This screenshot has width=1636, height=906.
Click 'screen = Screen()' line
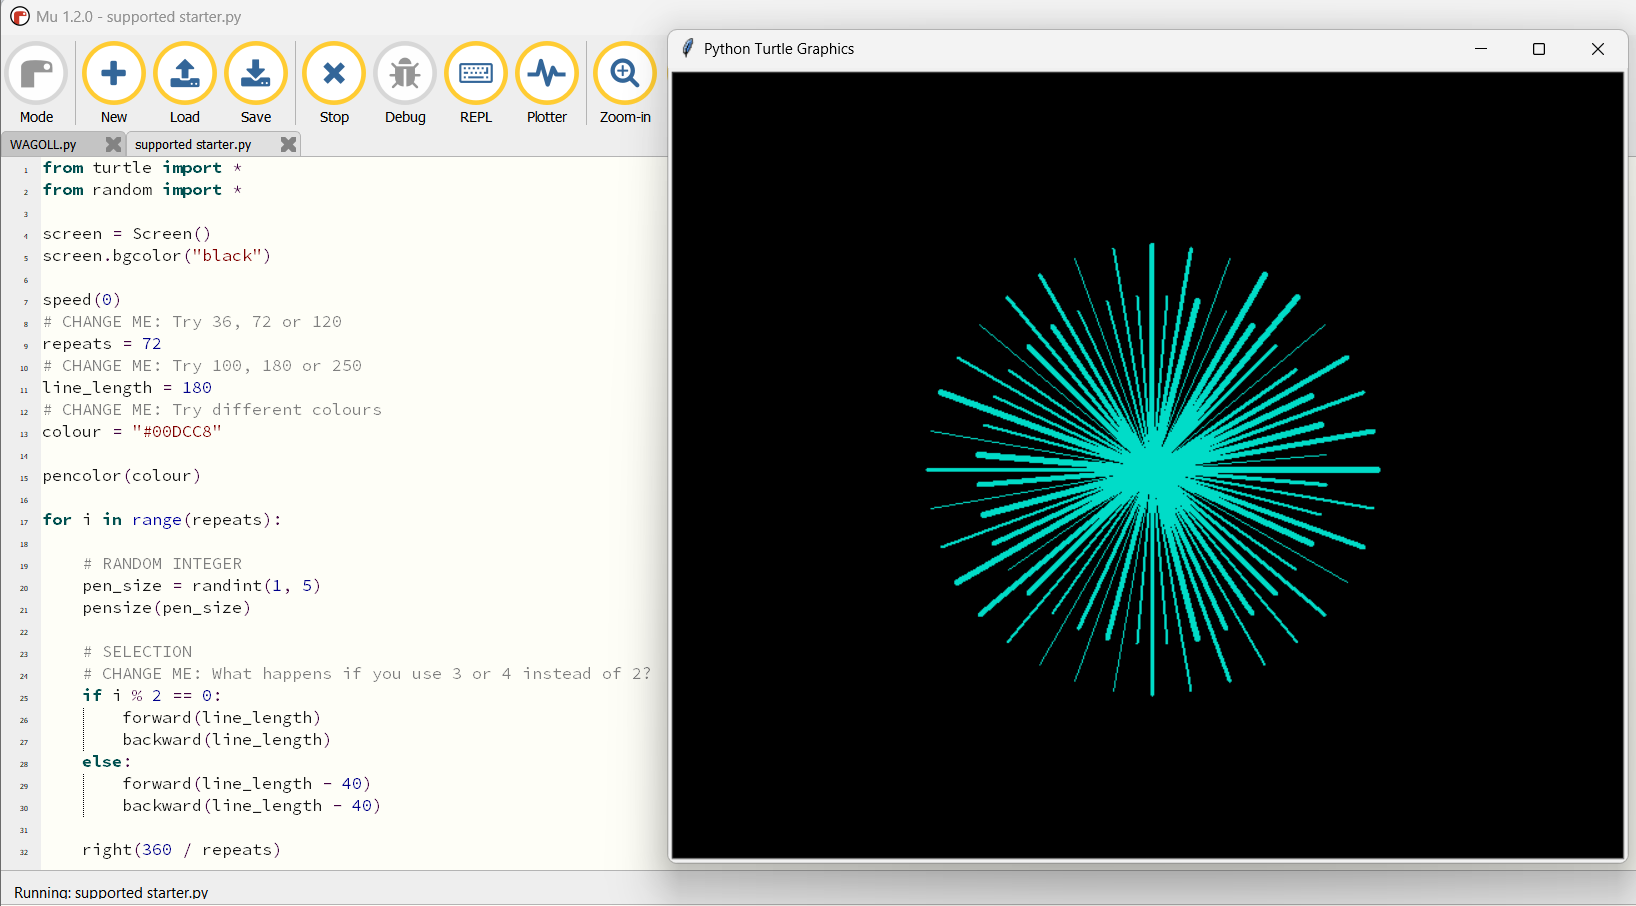127,234
